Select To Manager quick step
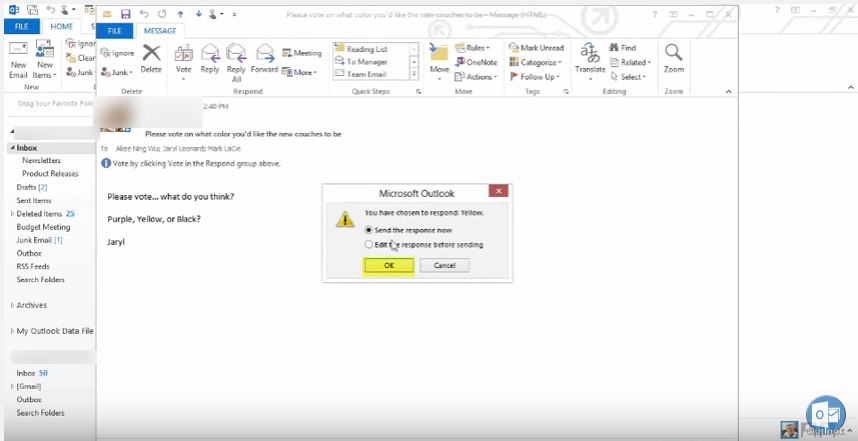The width and height of the screenshot is (858, 441). 371,62
